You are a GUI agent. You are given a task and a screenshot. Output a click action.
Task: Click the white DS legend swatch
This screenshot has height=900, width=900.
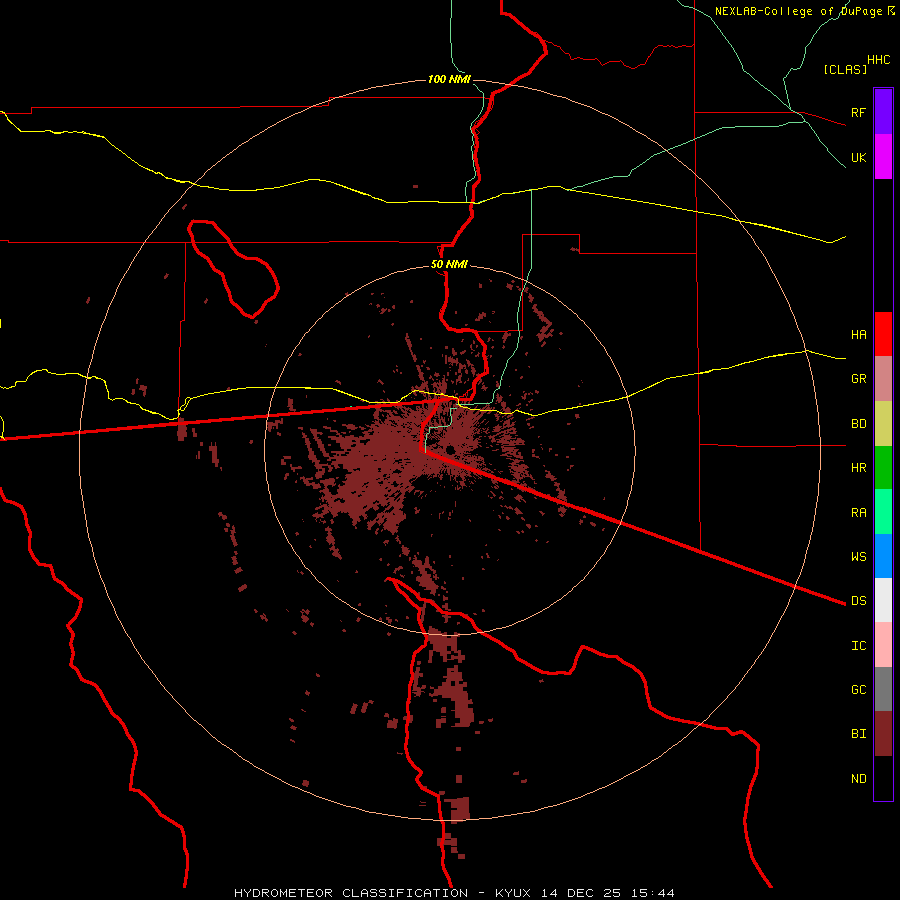883,600
